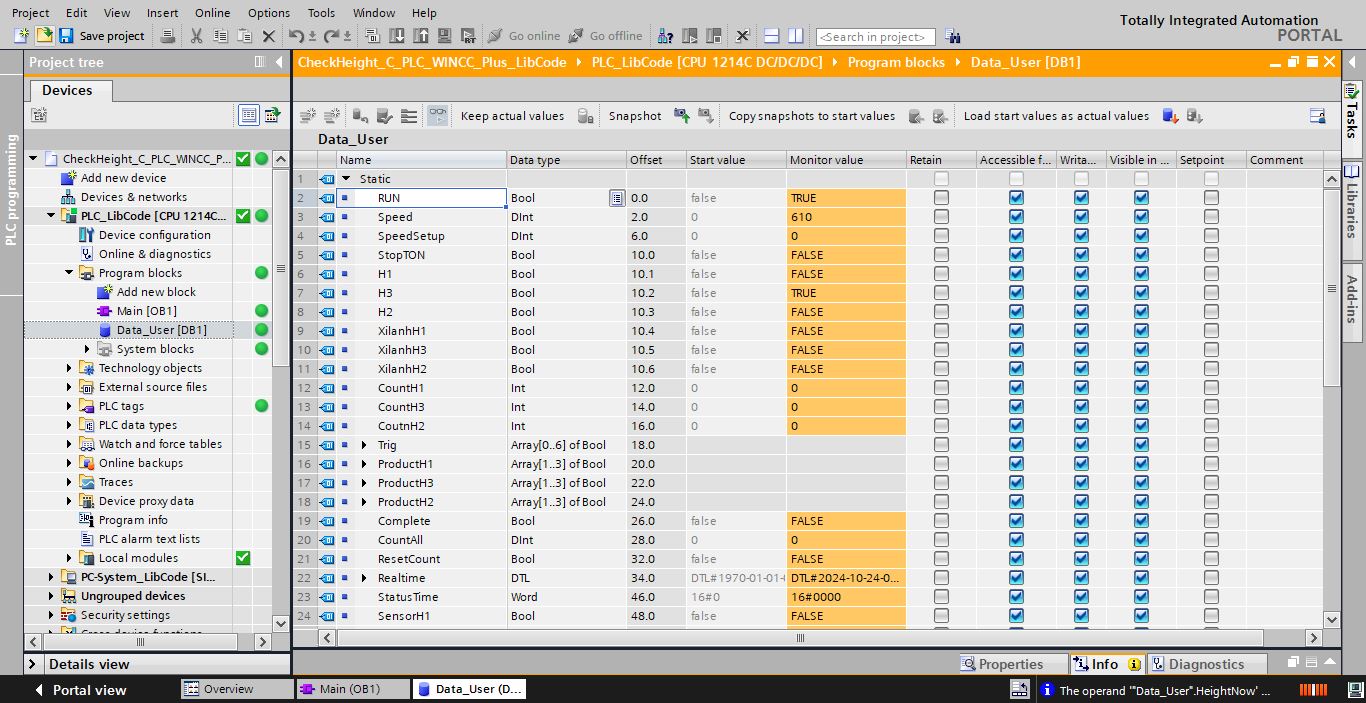The image size is (1366, 703).
Task: Click the Start runtime RT icon
Action: coord(469,36)
